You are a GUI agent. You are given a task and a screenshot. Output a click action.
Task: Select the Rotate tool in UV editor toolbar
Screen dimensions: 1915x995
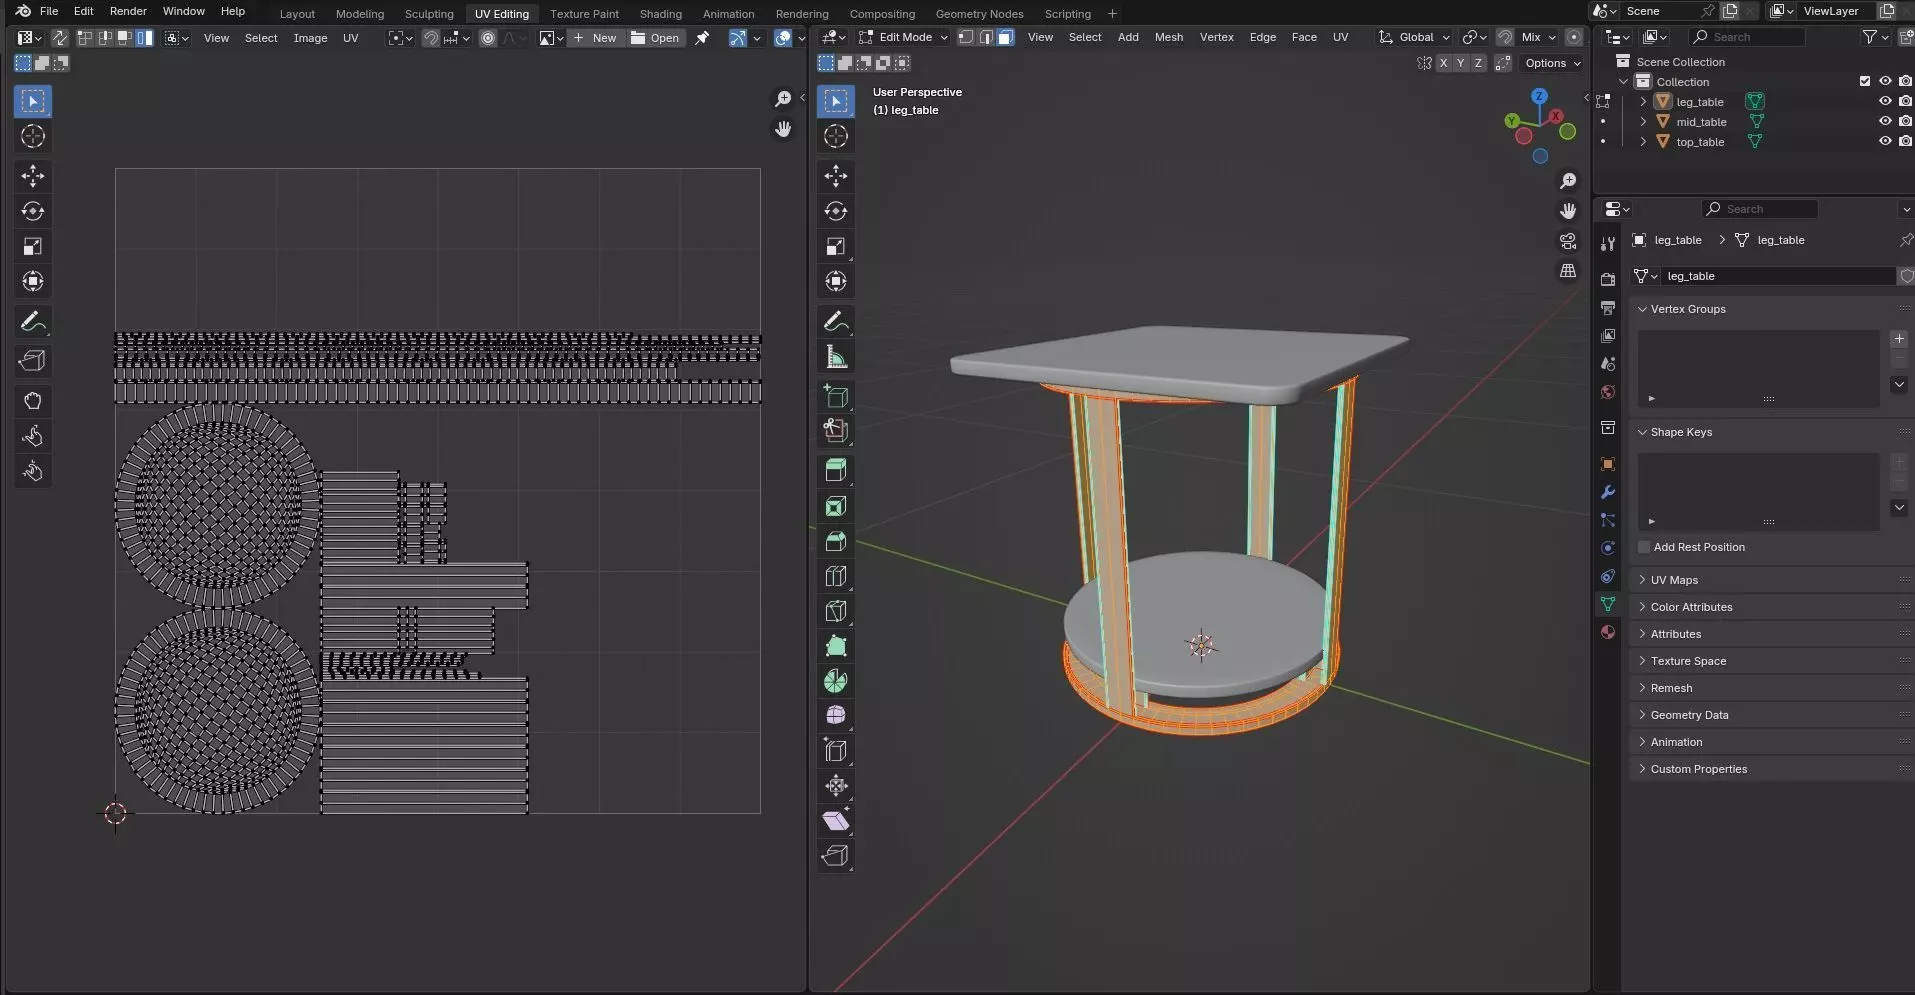click(x=33, y=211)
